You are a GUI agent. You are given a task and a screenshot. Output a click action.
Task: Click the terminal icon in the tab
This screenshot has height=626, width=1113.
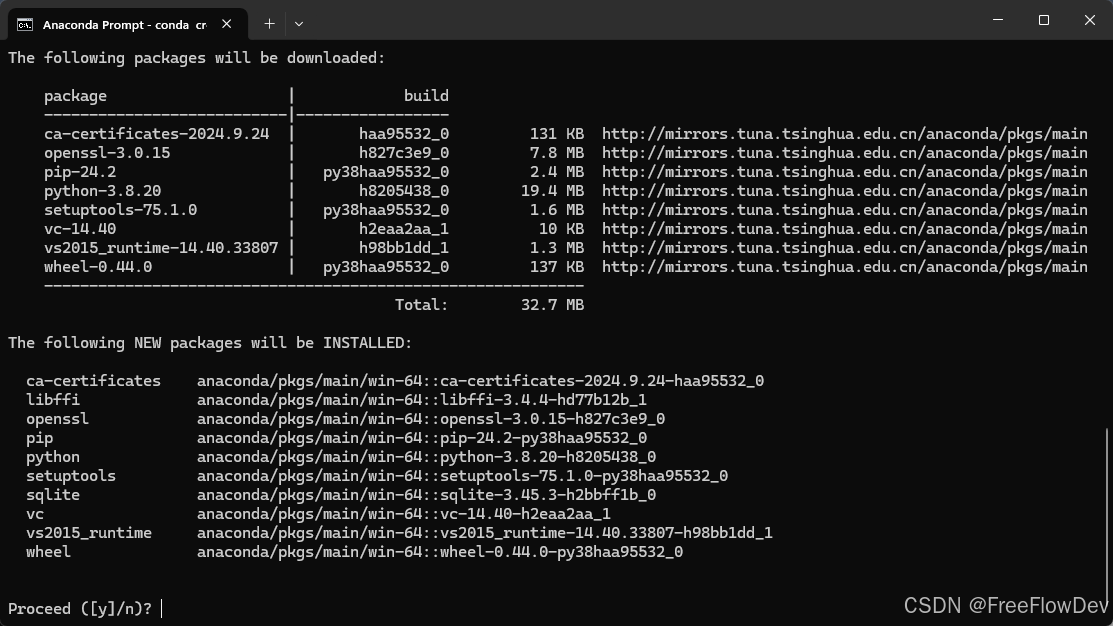tap(25, 25)
